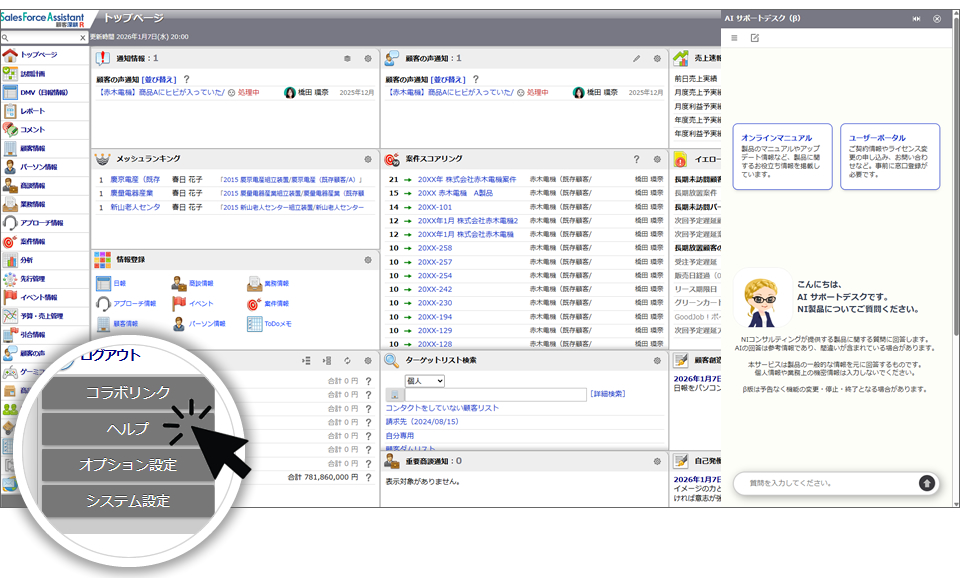Click the help icon in 案件スコアリング header

coord(637,159)
